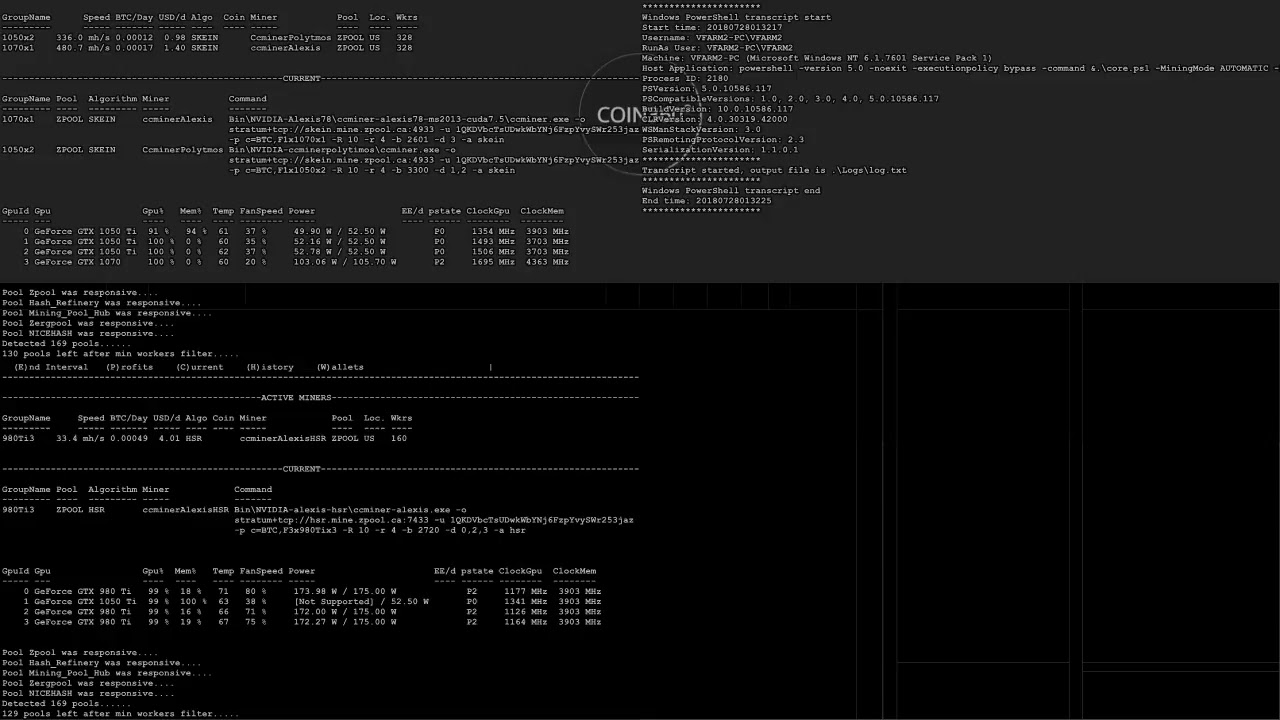Click the 1.40 USD/d value
The image size is (1280, 720).
[x=174, y=47]
